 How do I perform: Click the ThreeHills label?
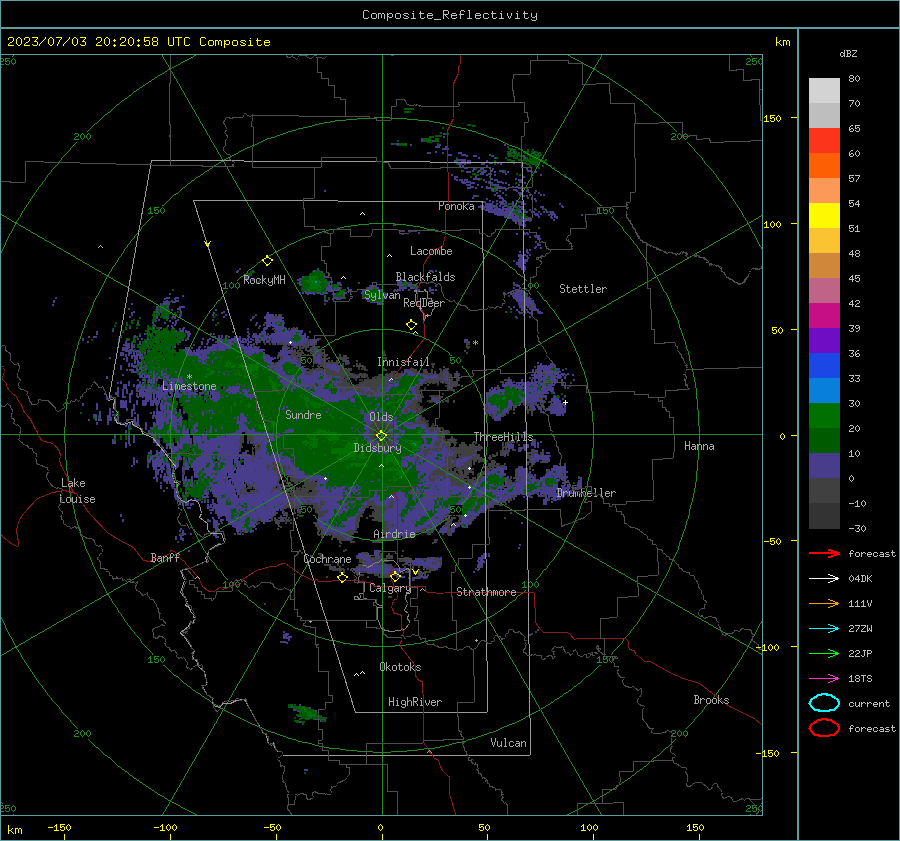[503, 437]
